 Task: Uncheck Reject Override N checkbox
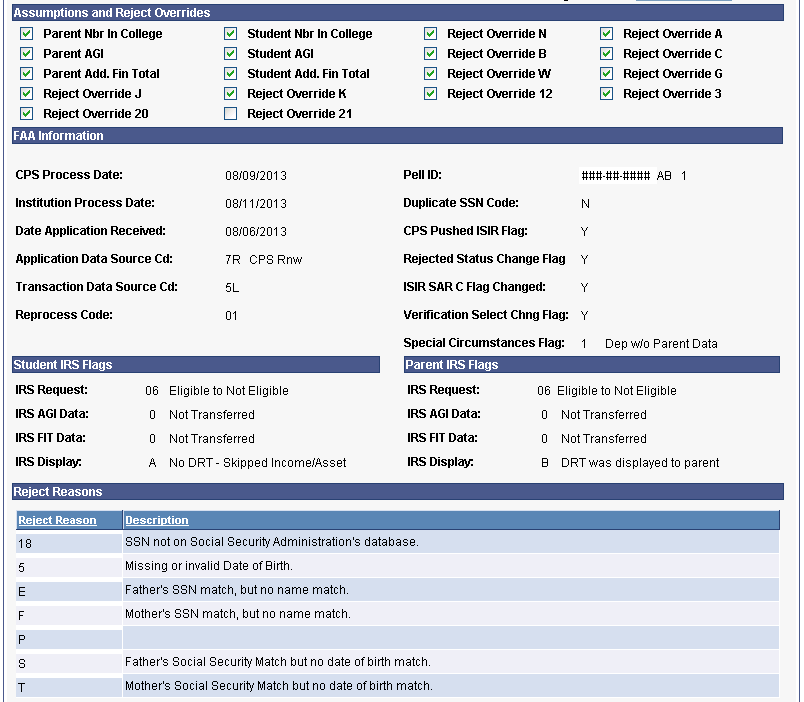[x=431, y=34]
